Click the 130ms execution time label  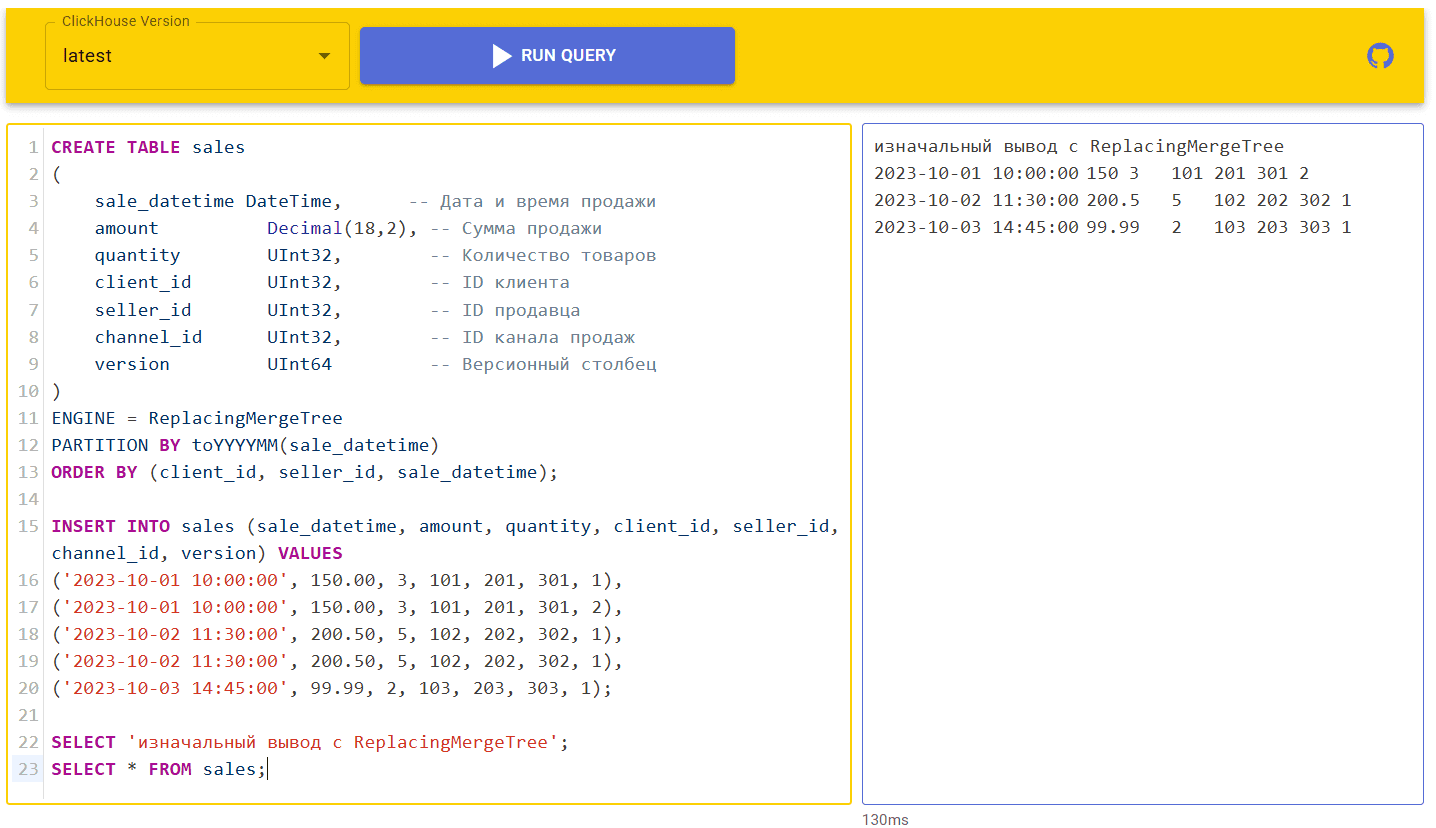(x=885, y=820)
